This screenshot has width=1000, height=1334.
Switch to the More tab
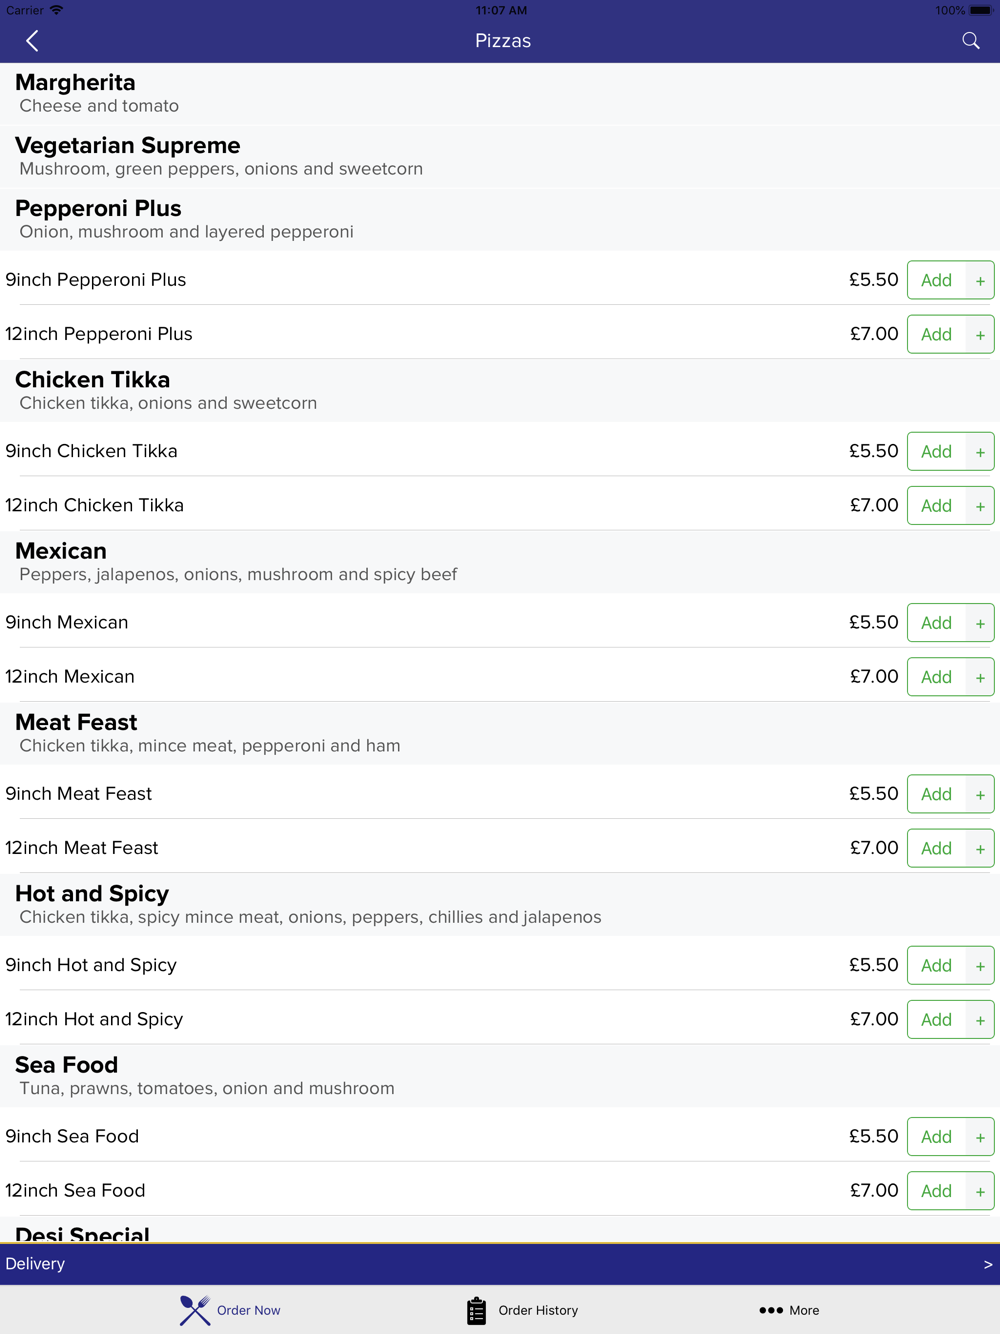click(x=789, y=1310)
